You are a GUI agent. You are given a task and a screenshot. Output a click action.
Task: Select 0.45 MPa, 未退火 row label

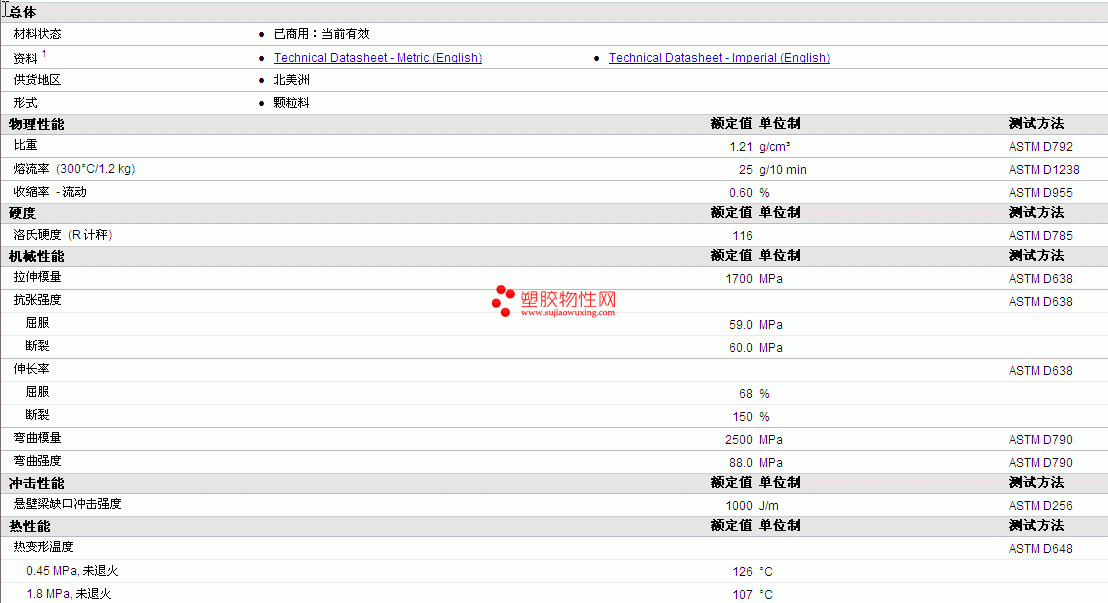72,571
